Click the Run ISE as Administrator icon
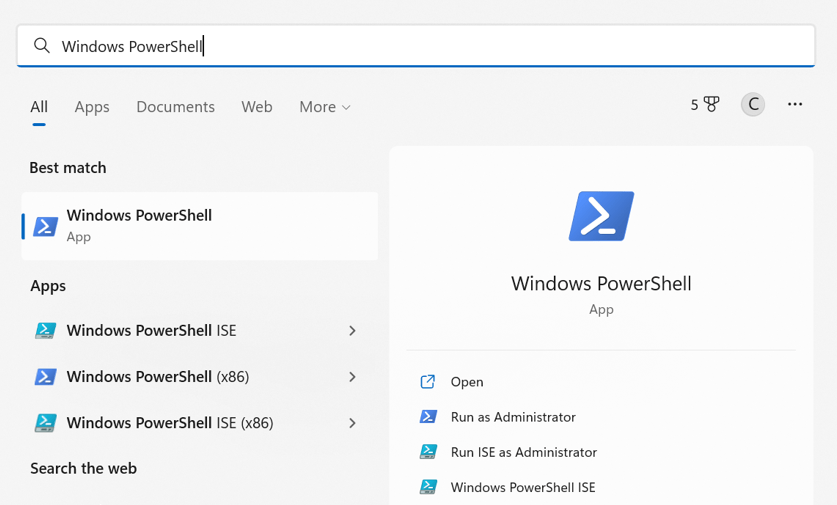The width and height of the screenshot is (837, 505). [428, 452]
